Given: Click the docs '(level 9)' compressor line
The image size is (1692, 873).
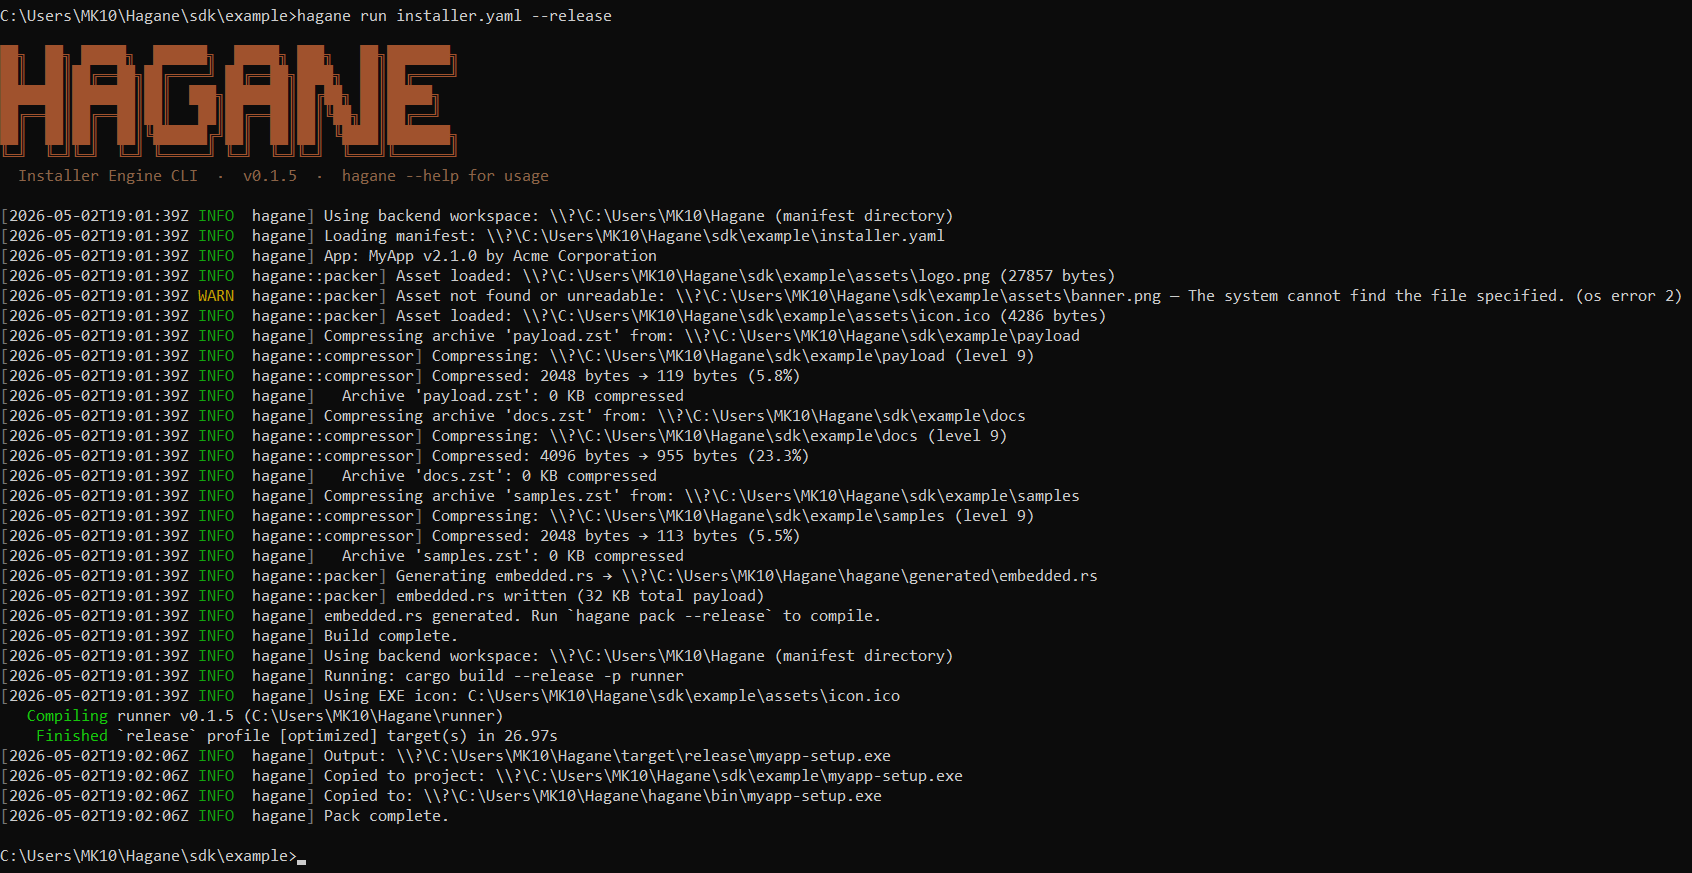Looking at the screenshot, I should pyautogui.click(x=504, y=436).
